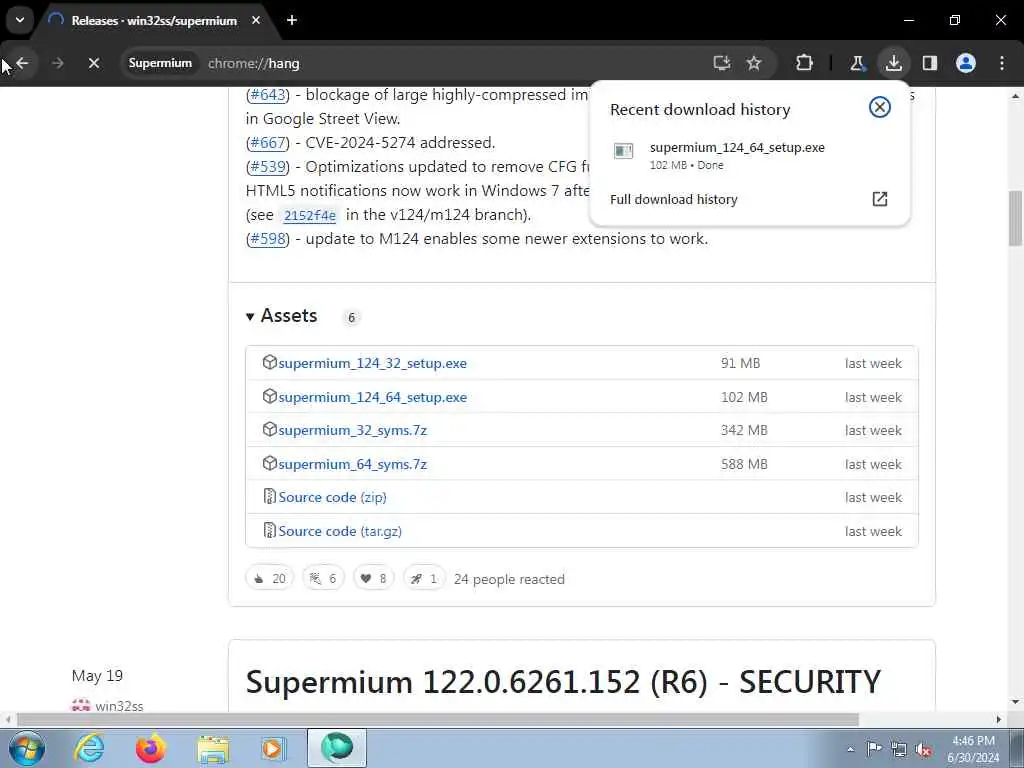Open Full download history
This screenshot has width=1024, height=768.
(x=673, y=199)
